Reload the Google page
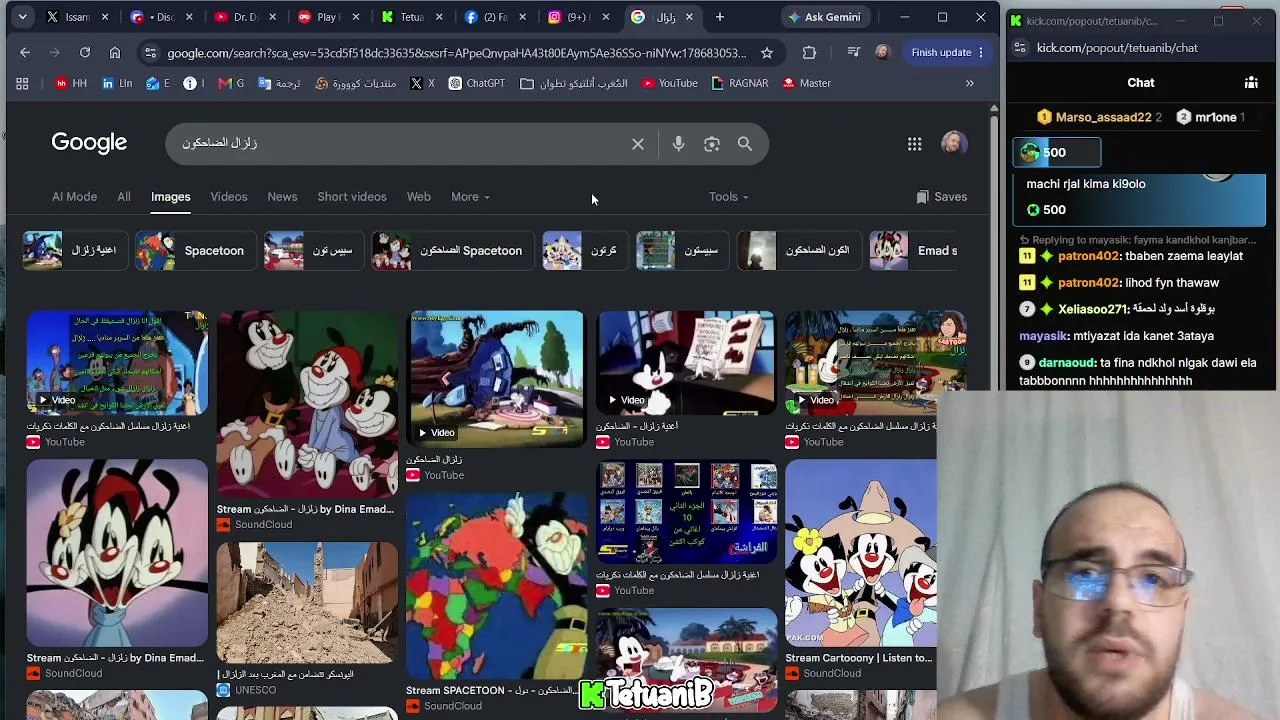Screen dimensions: 1280x720 tap(85, 52)
